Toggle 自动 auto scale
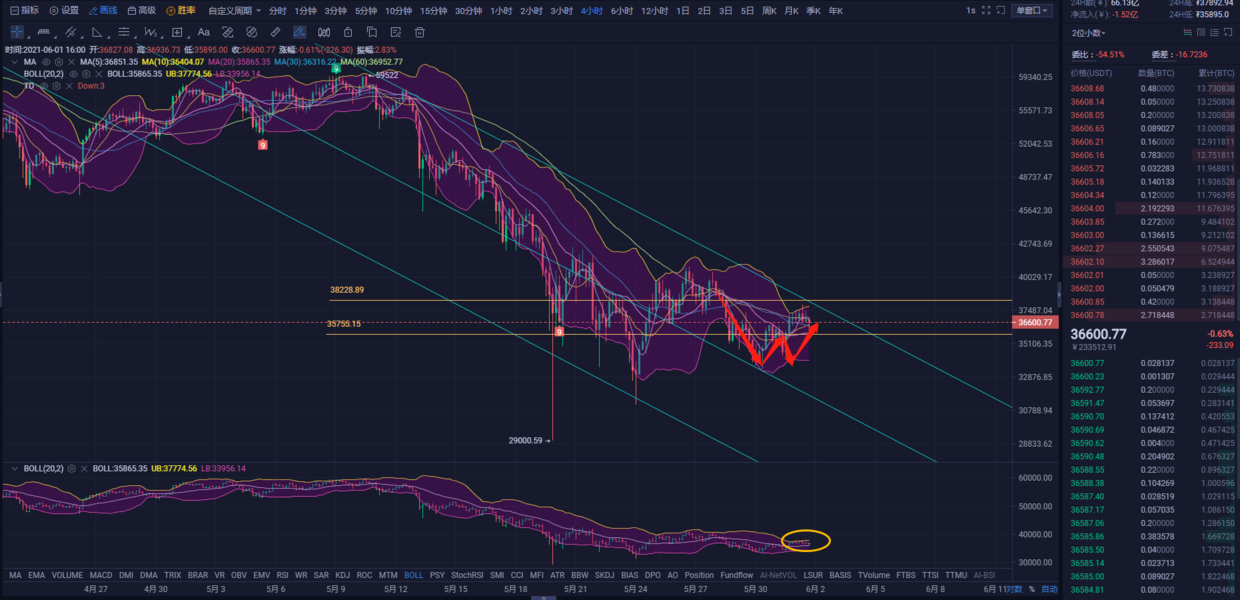The width and height of the screenshot is (1240, 600). [x=1049, y=590]
